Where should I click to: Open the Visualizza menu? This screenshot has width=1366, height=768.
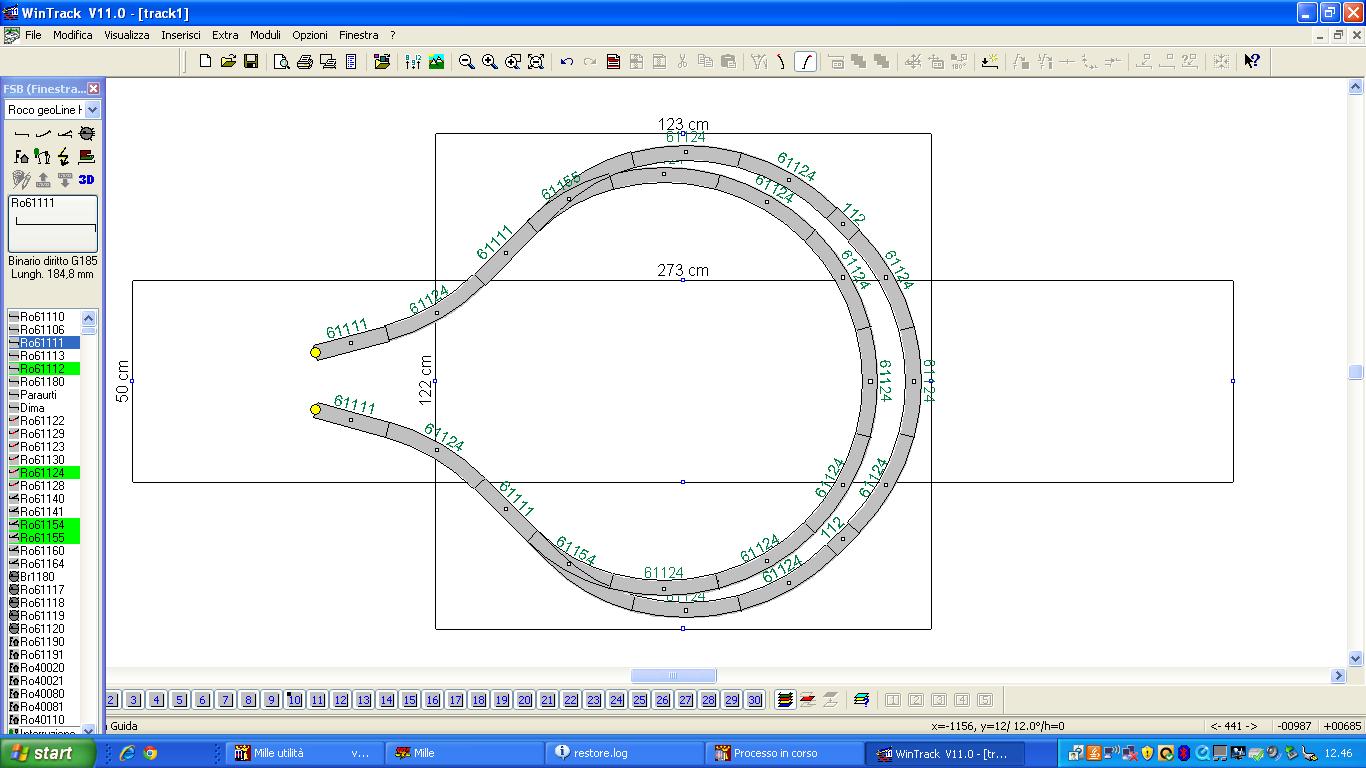pyautogui.click(x=127, y=35)
